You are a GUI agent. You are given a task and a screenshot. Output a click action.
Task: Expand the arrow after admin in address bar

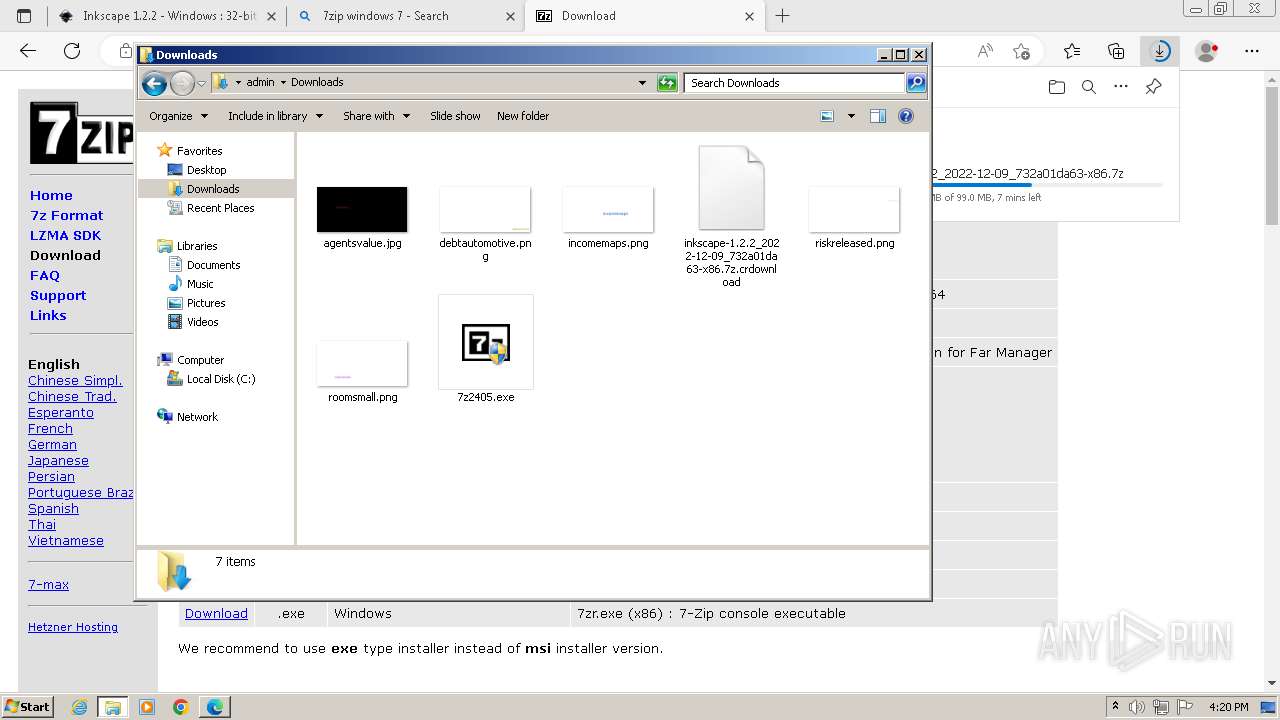[x=283, y=82]
